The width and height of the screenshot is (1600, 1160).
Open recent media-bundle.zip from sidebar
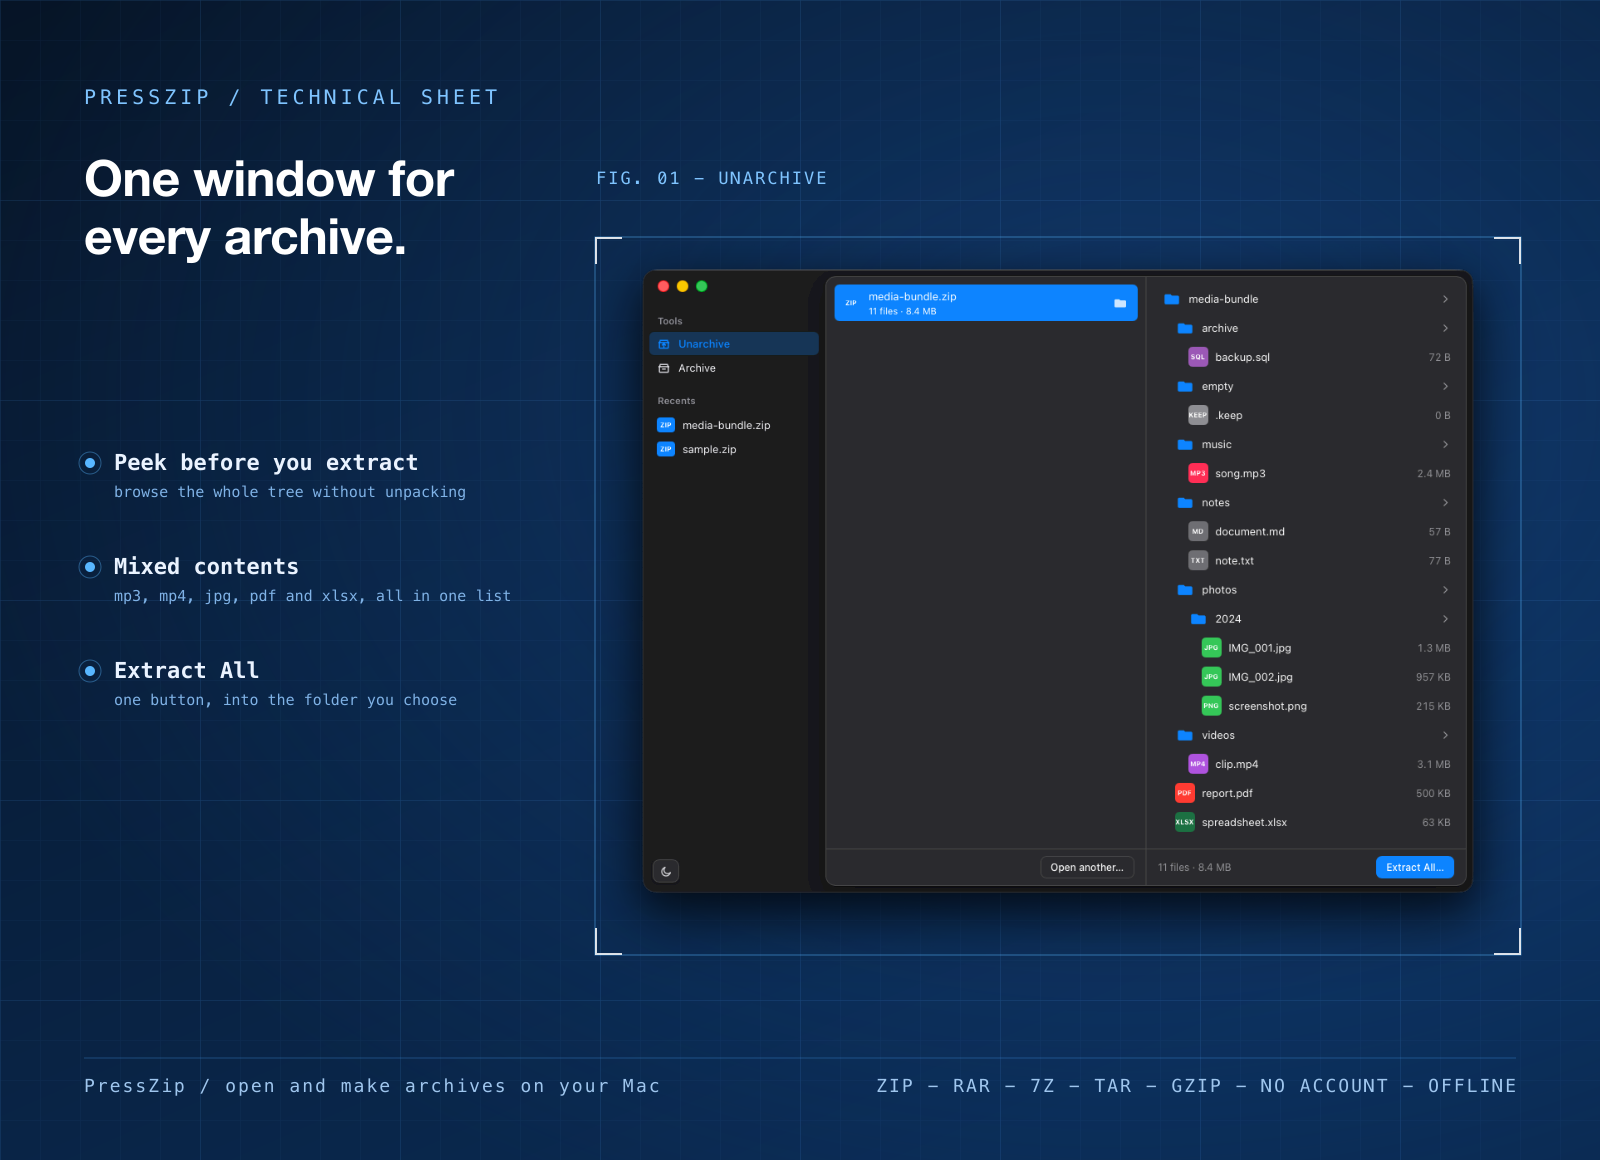(x=734, y=425)
